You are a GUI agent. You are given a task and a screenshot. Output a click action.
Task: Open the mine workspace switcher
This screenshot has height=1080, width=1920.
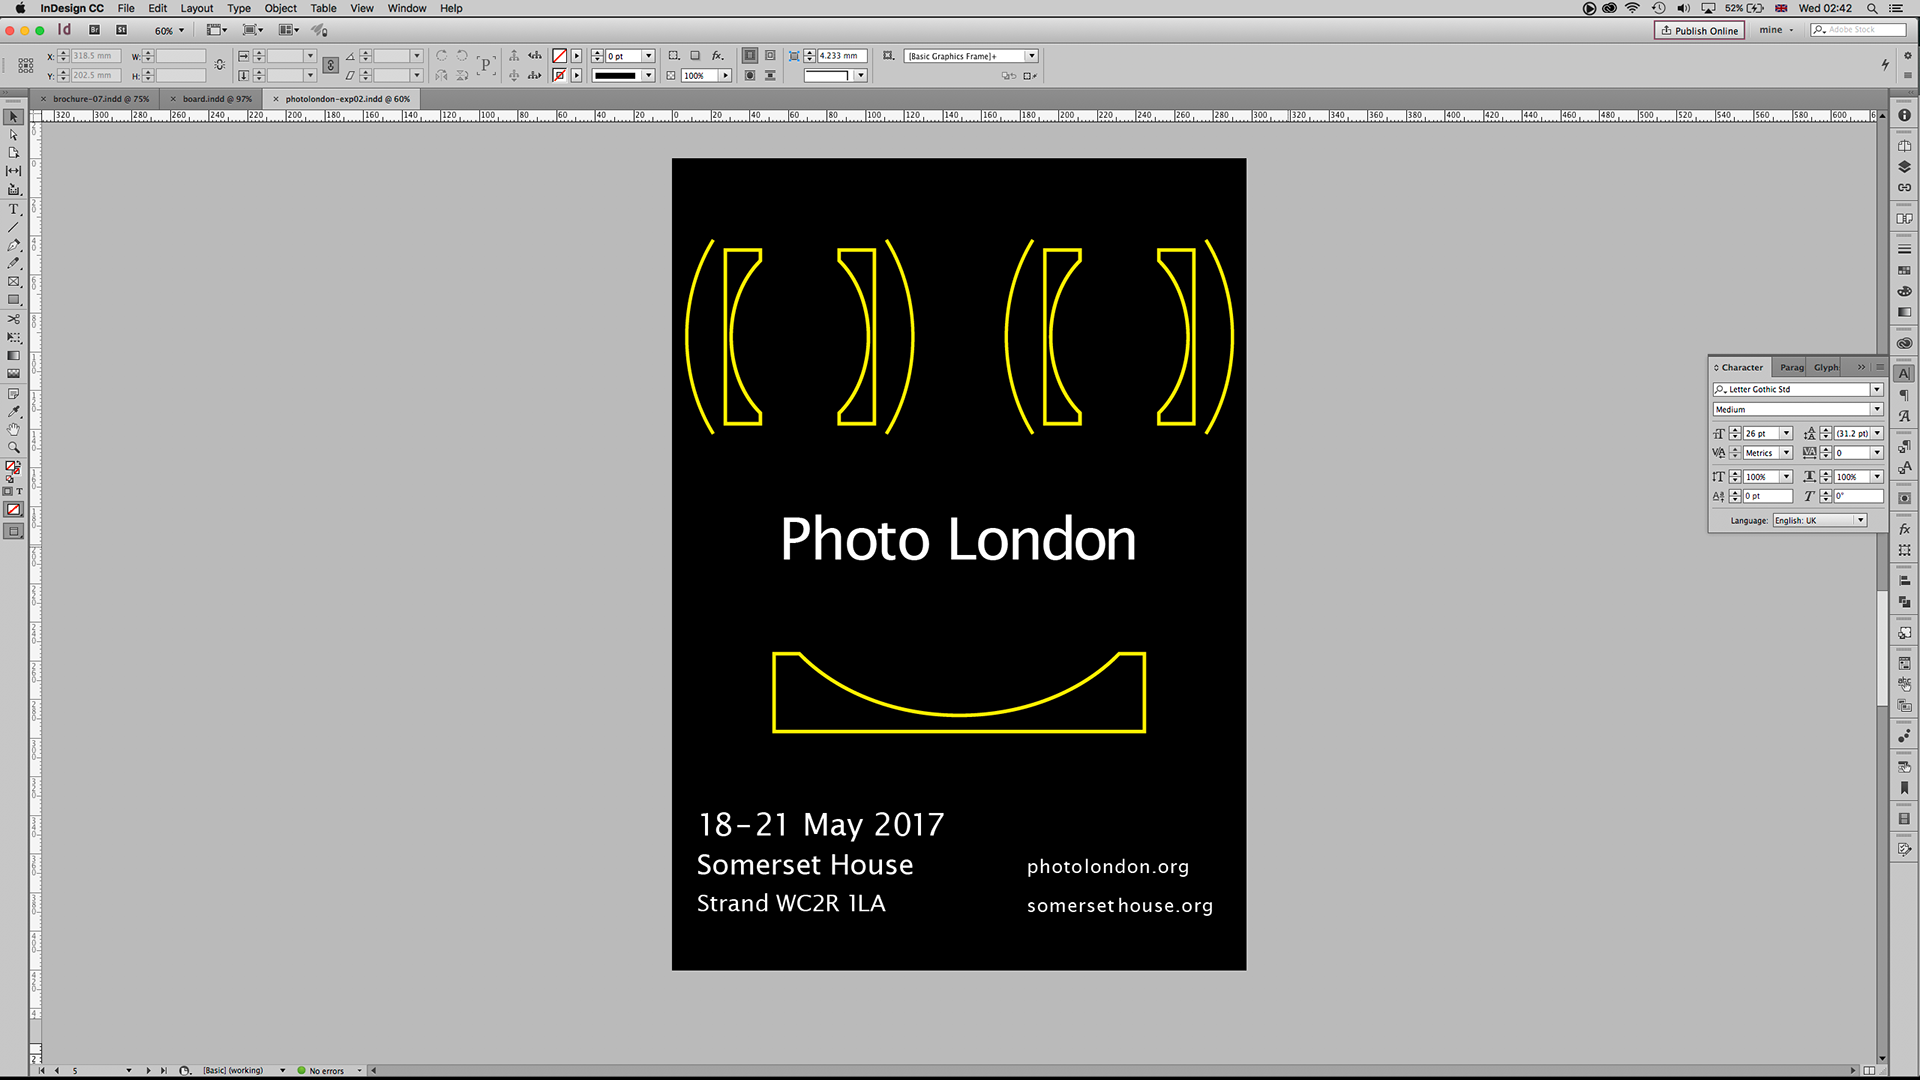point(1776,30)
